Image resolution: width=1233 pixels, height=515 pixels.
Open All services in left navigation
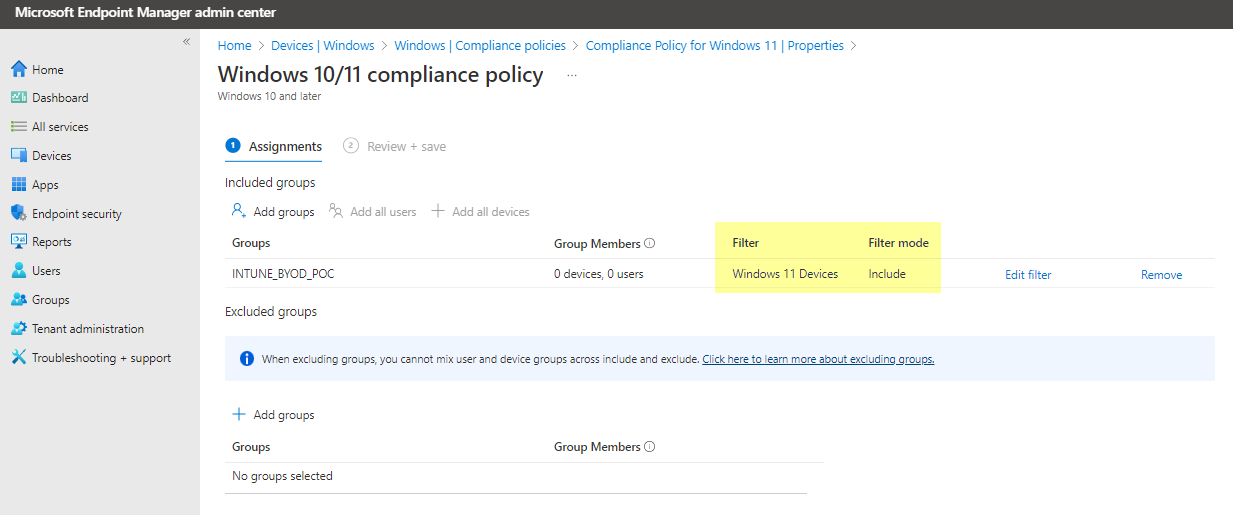[x=60, y=127]
